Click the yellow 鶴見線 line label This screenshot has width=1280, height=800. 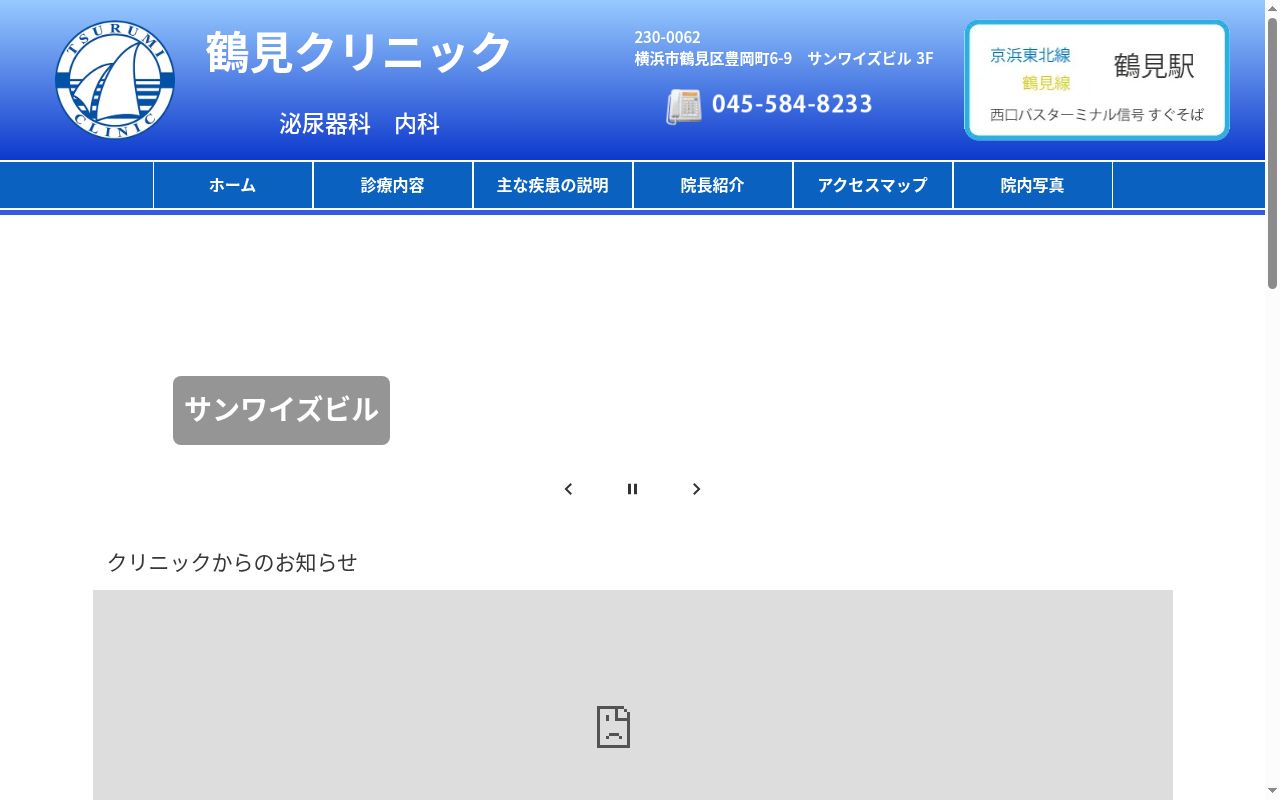(x=1046, y=84)
